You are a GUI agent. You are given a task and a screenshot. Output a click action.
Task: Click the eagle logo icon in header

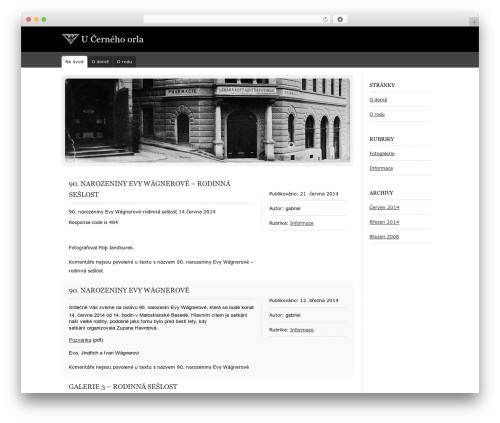(70, 39)
